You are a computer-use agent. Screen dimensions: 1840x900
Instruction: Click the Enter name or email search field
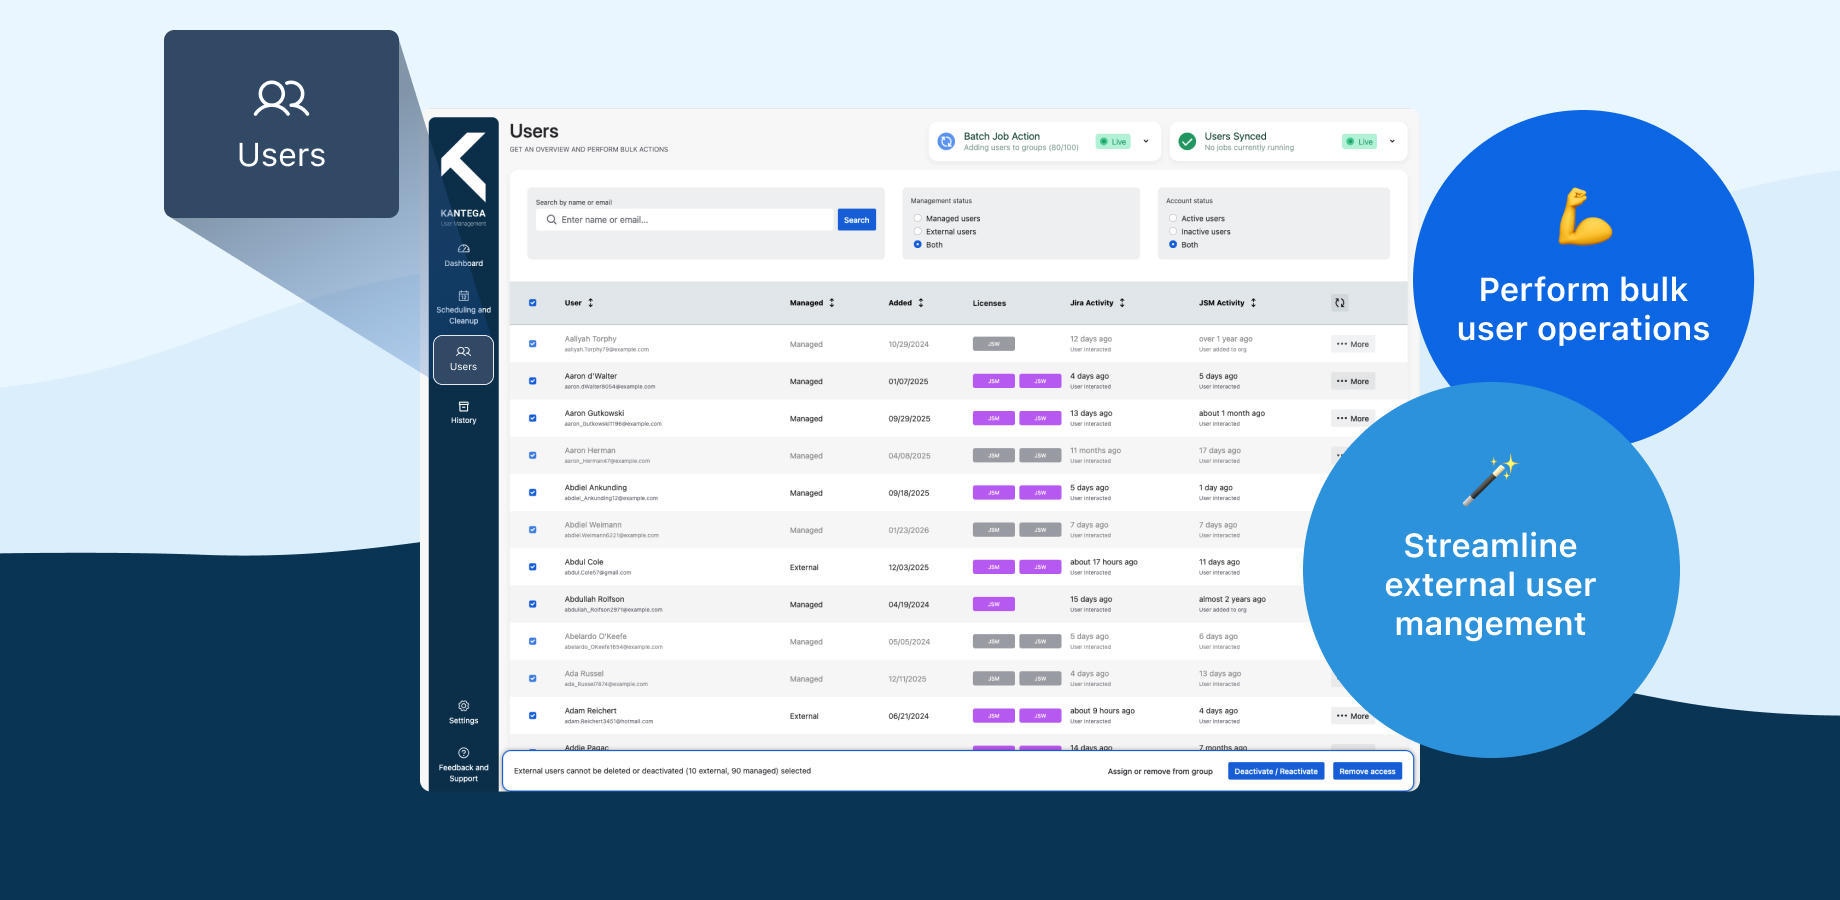click(x=685, y=220)
